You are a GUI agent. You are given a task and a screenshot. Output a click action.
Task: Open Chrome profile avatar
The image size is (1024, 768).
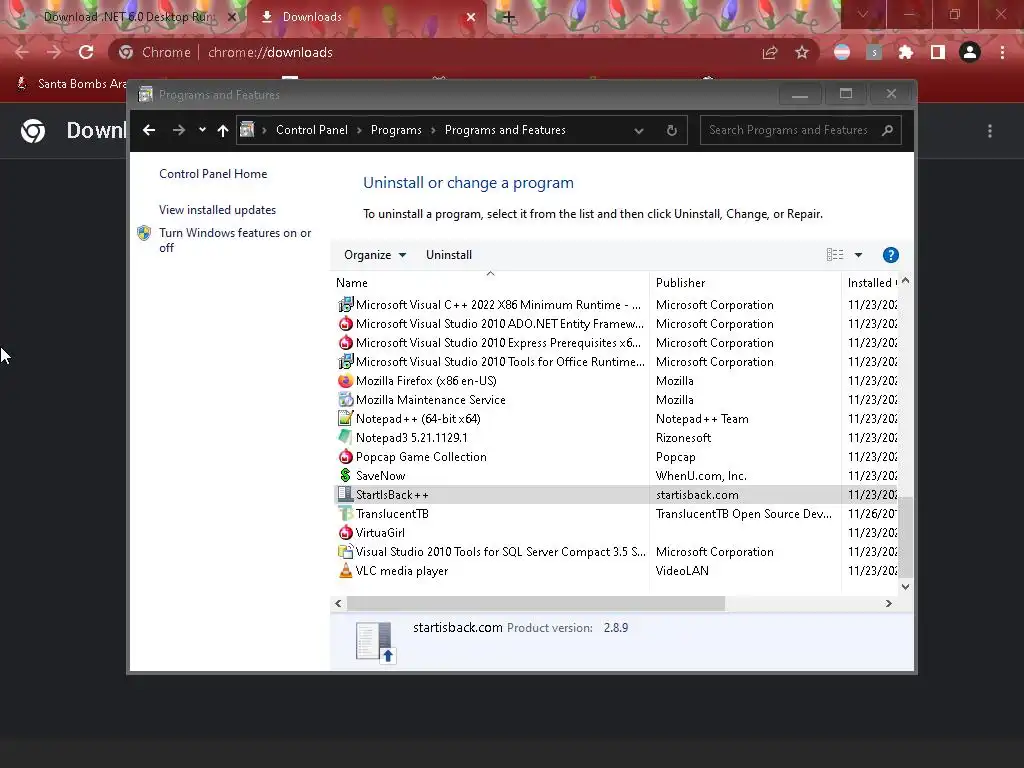[x=970, y=52]
